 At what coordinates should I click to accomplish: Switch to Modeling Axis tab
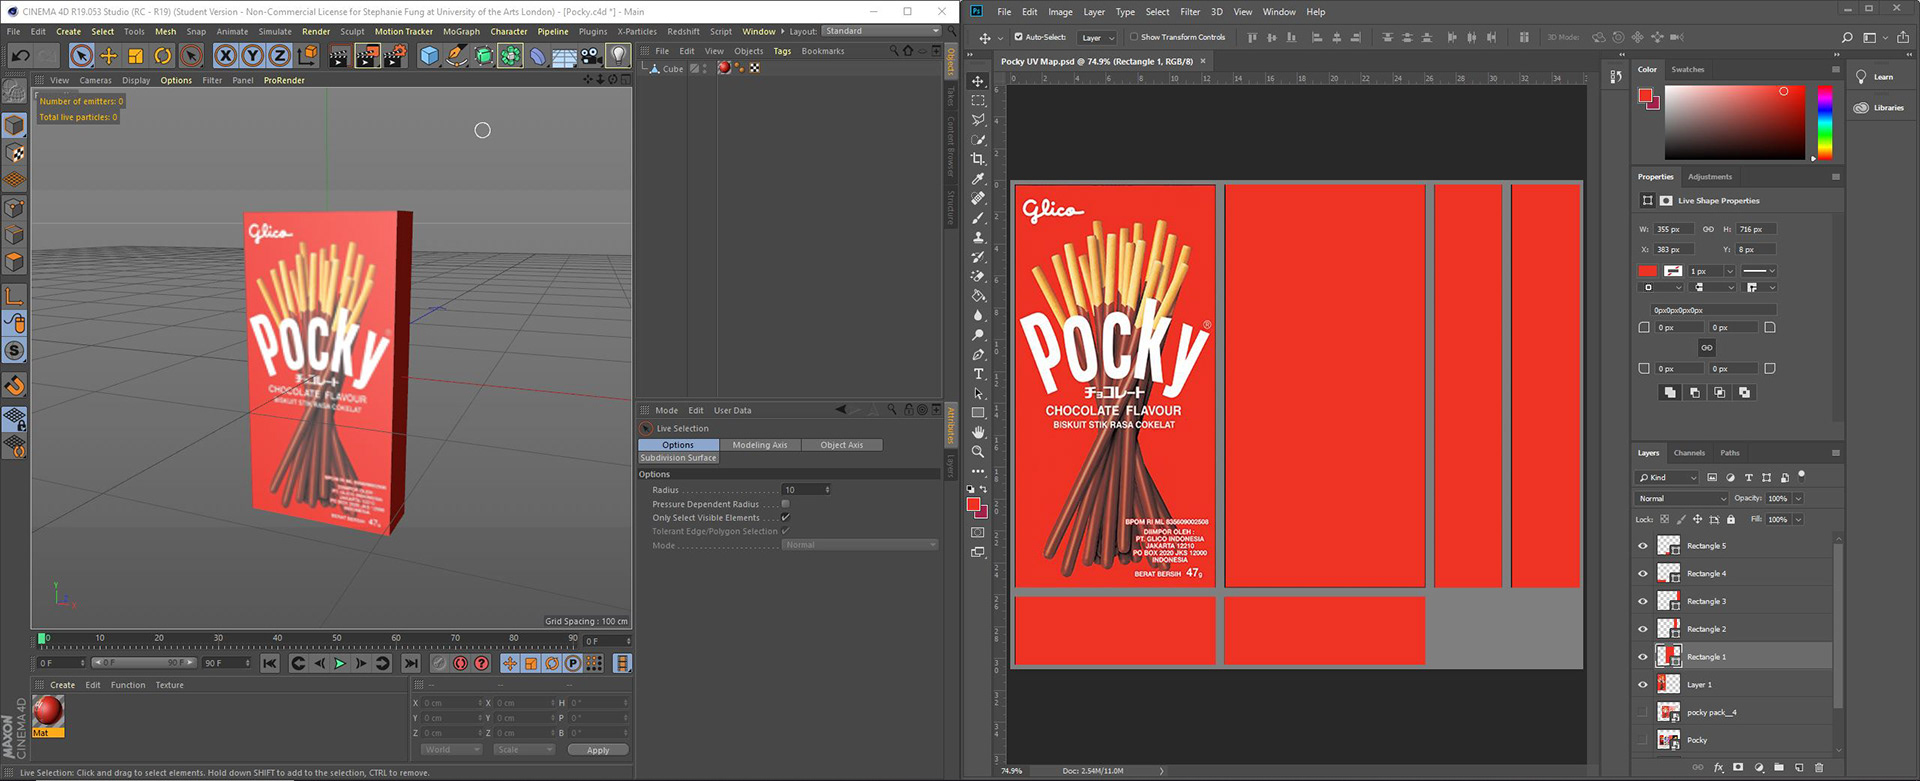(759, 445)
